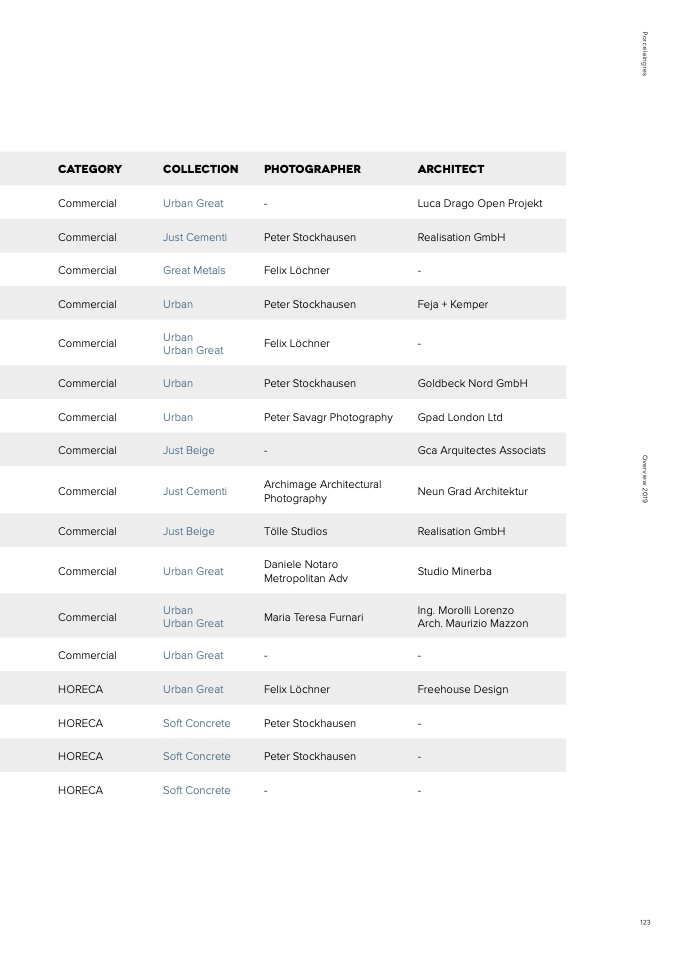Open the Urban Great link in first row
Viewport: 677px width, 958px height.
coord(193,203)
